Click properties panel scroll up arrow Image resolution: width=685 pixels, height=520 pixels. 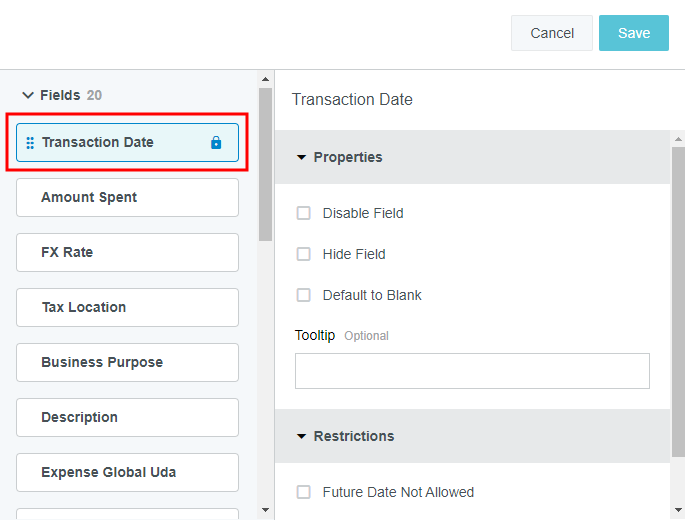[678, 139]
